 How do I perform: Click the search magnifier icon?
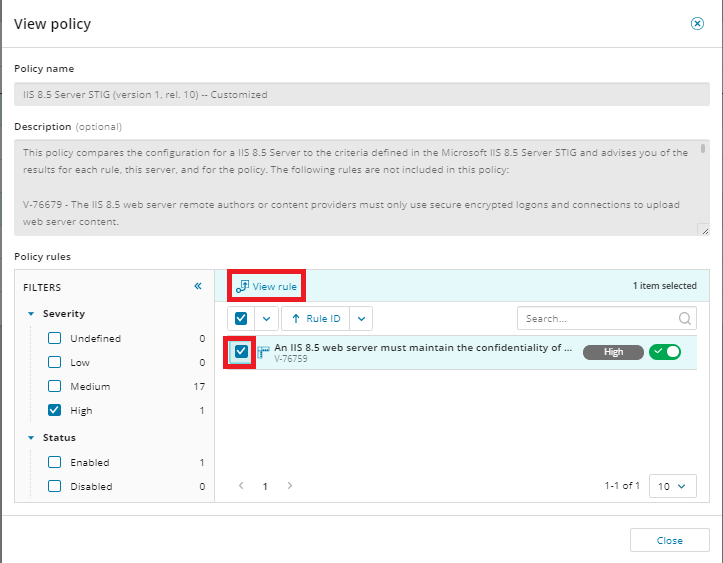(x=685, y=319)
